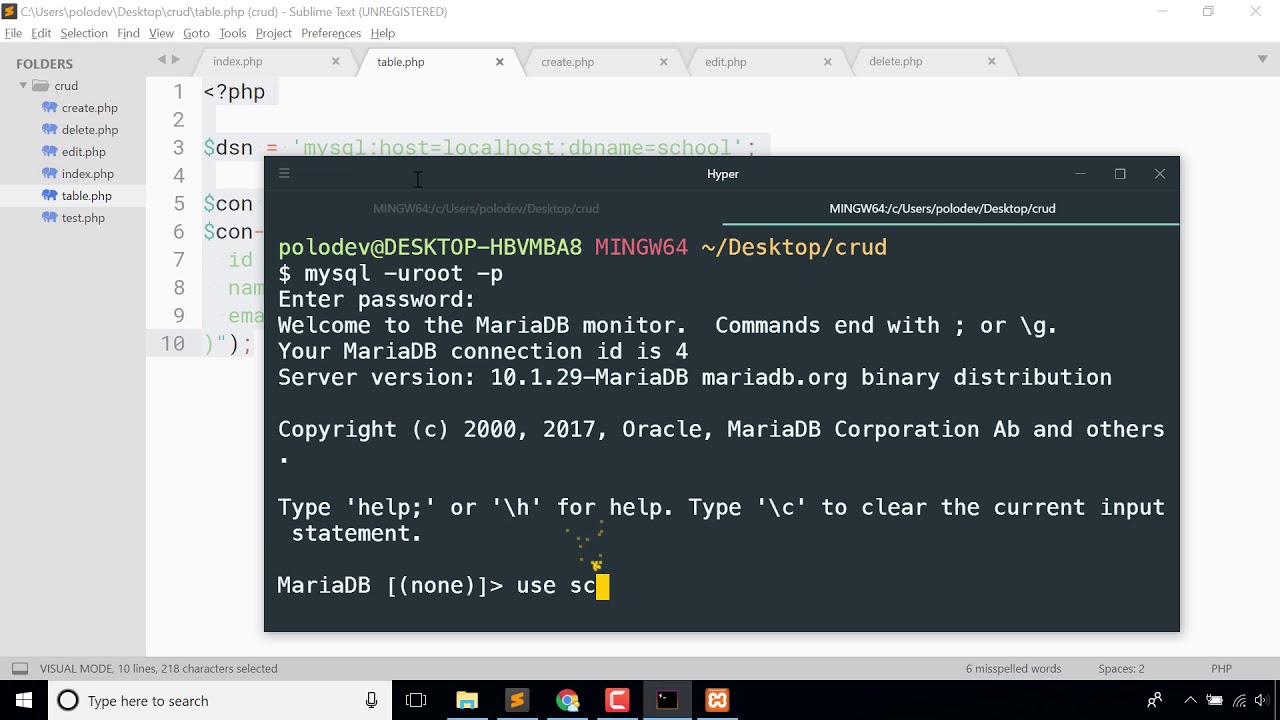Open the tab list dropdown arrow
Screen dimensions: 1280x720
pyautogui.click(x=1262, y=59)
